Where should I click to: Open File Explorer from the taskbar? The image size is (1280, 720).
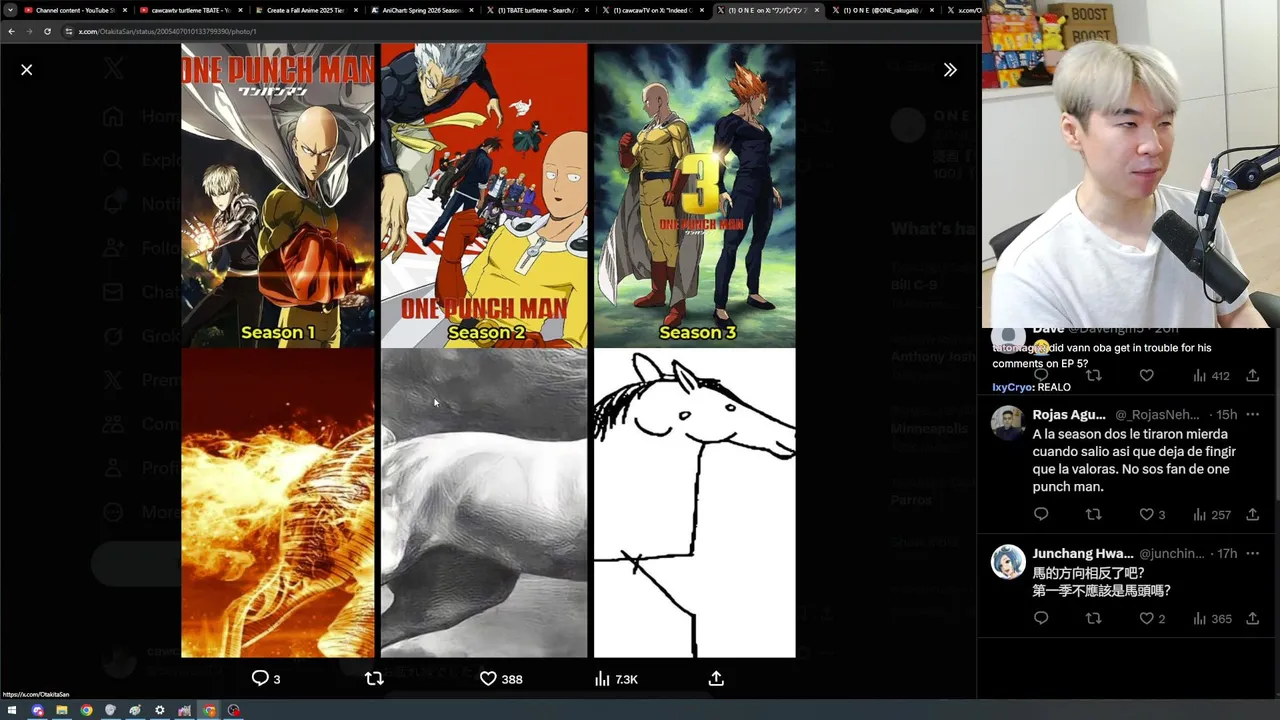click(x=62, y=711)
